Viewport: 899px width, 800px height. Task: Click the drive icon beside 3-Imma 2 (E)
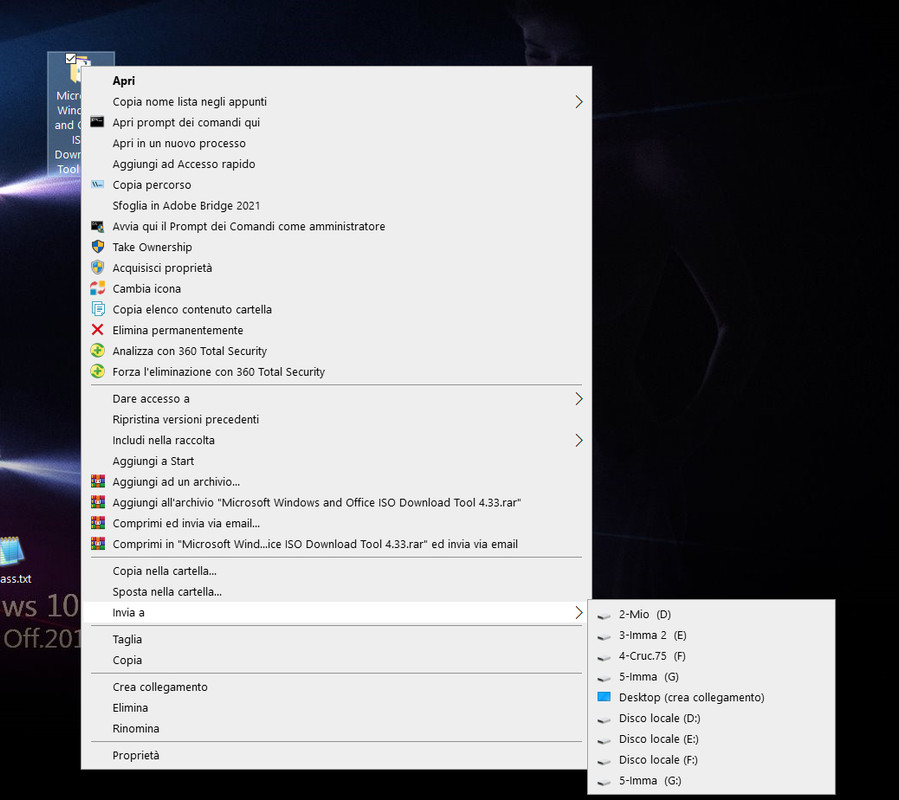pyautogui.click(x=604, y=636)
